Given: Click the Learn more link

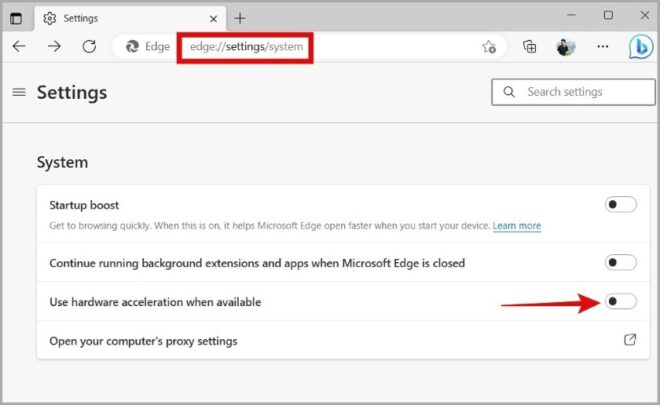Looking at the screenshot, I should click(517, 226).
